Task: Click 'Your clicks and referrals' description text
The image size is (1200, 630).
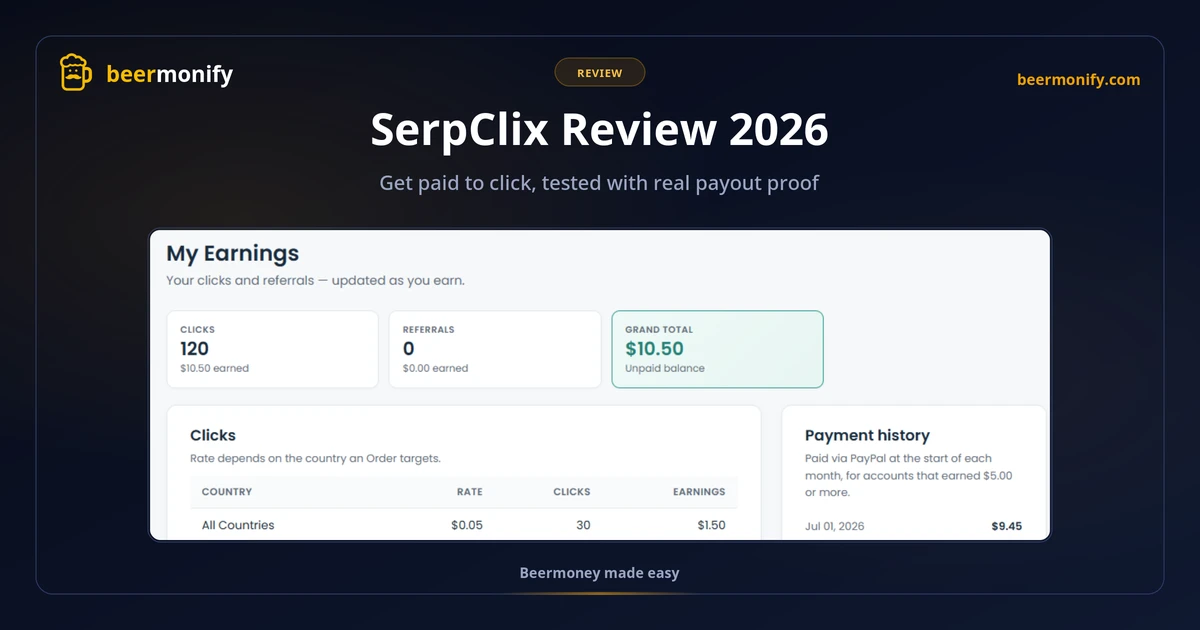Action: (315, 281)
